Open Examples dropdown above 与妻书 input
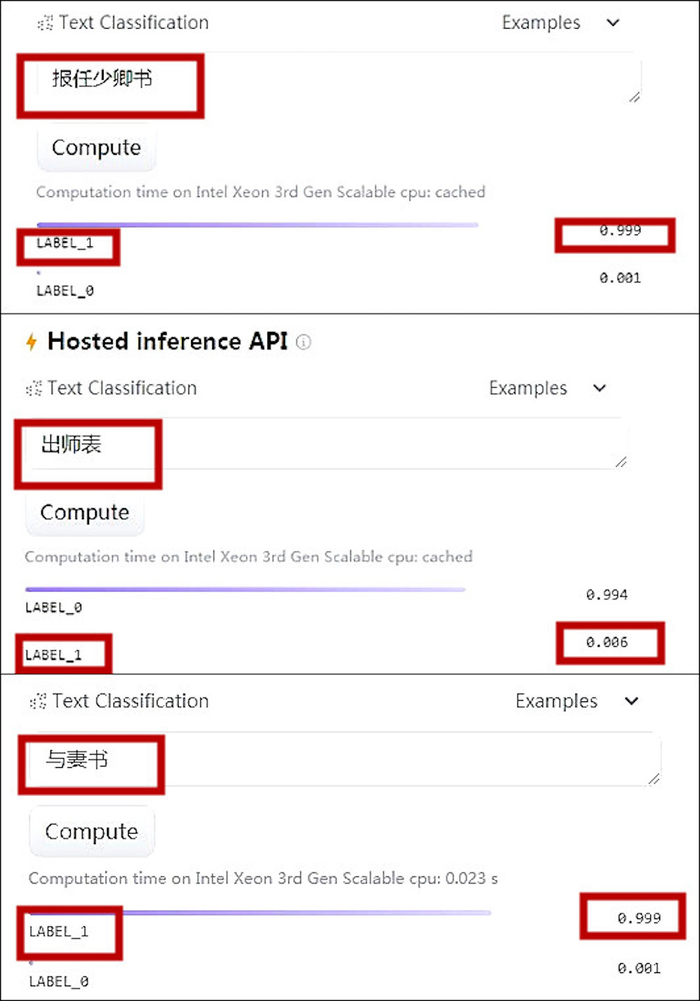 coord(576,702)
